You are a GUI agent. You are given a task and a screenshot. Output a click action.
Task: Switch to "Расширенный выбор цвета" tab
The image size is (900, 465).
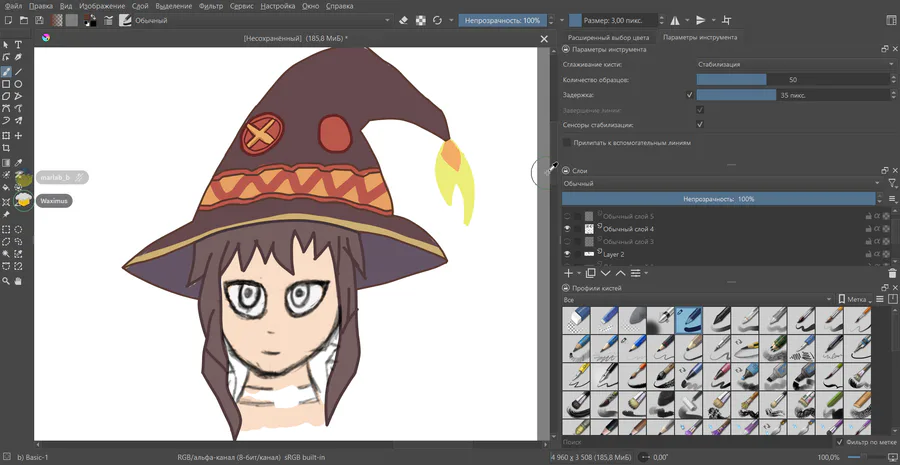(609, 37)
